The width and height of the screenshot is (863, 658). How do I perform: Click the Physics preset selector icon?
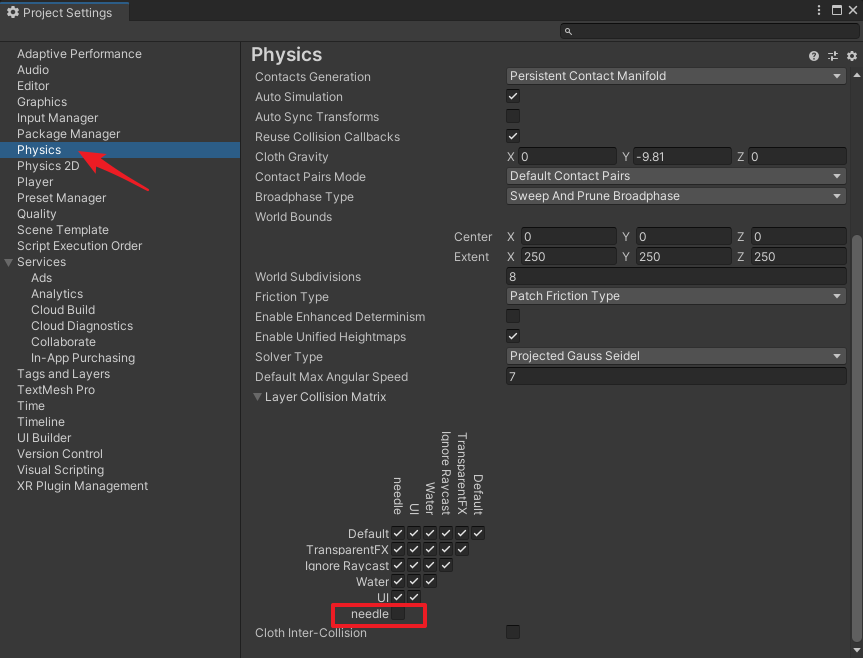(x=833, y=56)
